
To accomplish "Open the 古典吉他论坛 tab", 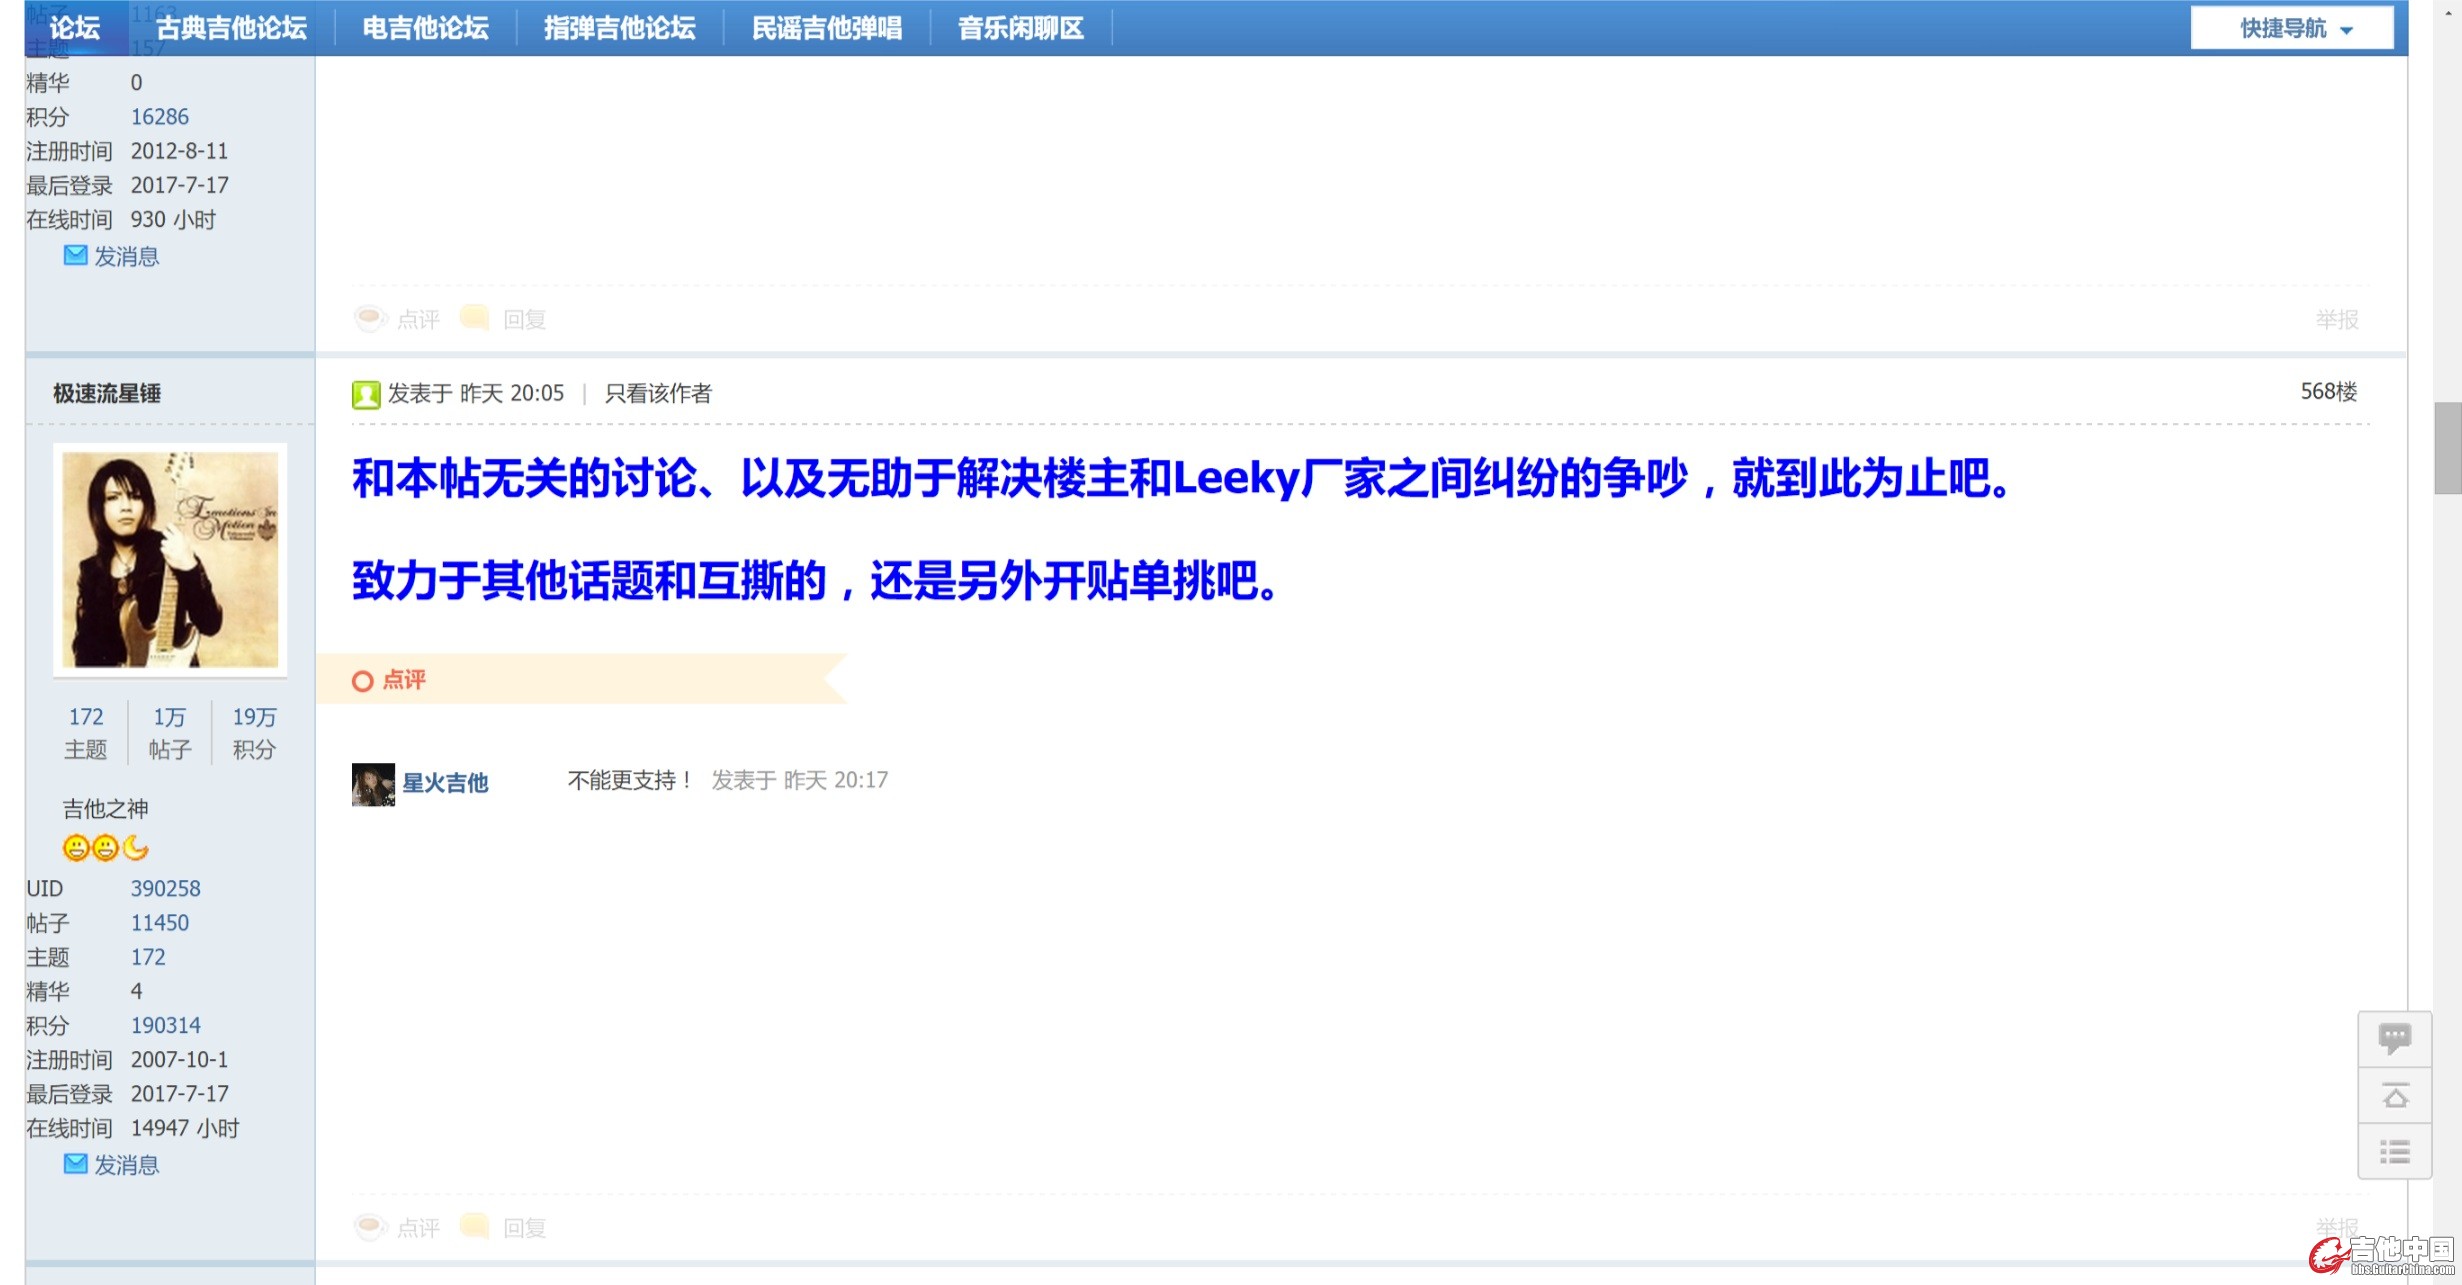I will coord(231,28).
